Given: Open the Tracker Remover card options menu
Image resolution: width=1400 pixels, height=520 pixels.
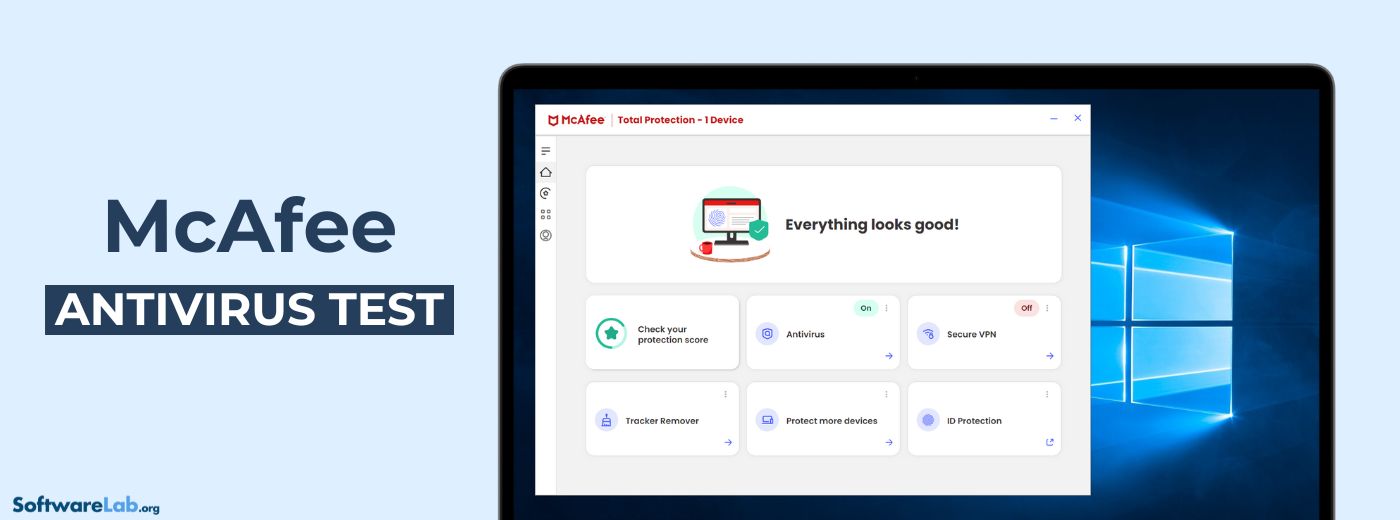Looking at the screenshot, I should click(725, 394).
